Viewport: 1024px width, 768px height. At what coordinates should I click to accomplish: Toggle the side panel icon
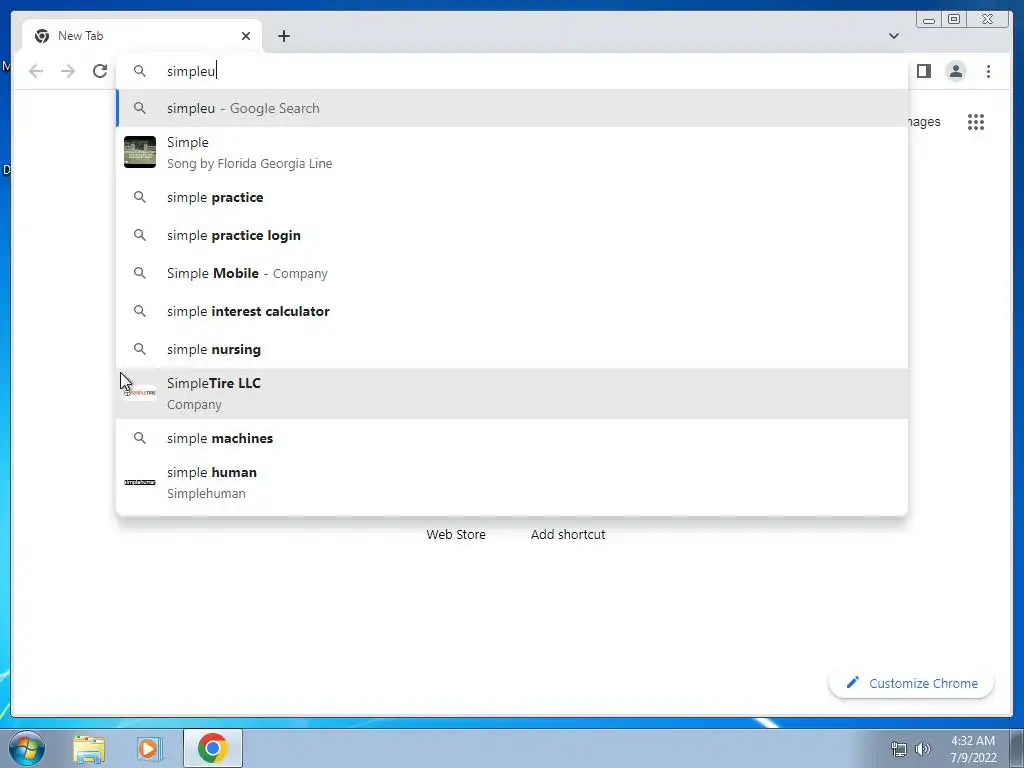coord(923,71)
